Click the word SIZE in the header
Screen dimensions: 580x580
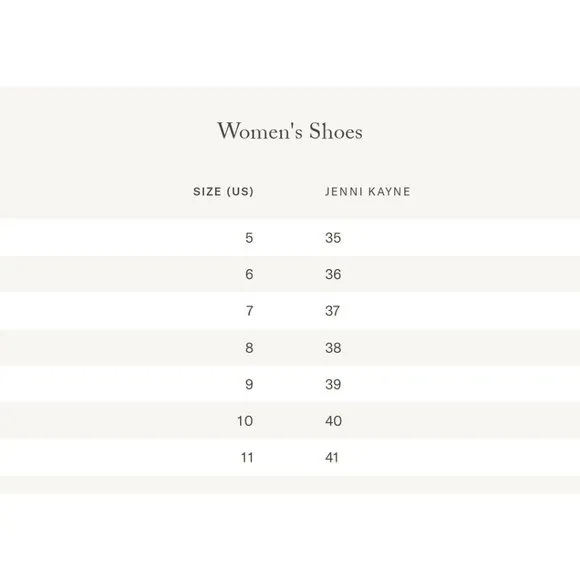pos(207,192)
